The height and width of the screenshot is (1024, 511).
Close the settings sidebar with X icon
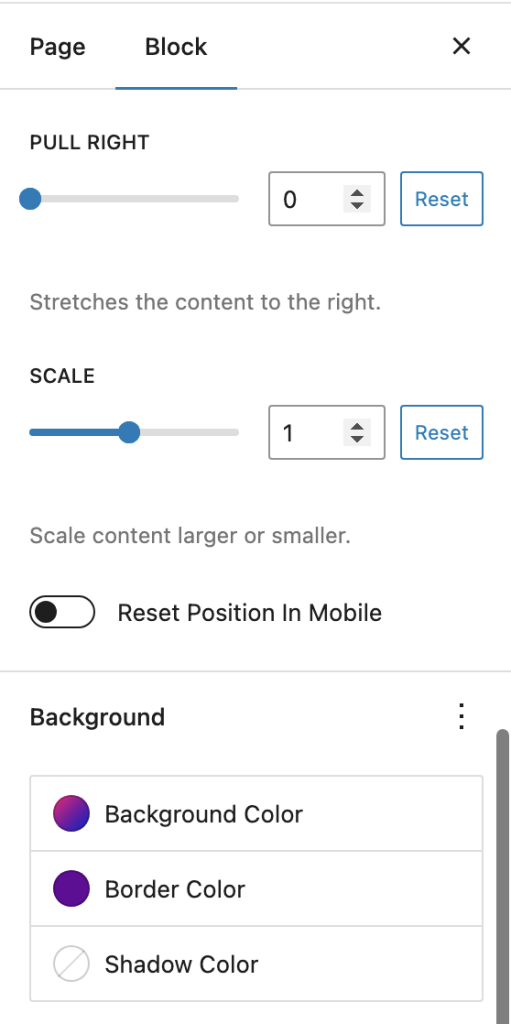[x=461, y=46]
